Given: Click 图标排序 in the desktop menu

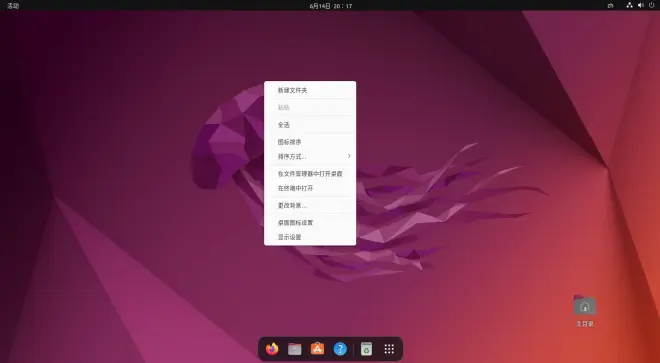Looking at the screenshot, I should point(310,142).
